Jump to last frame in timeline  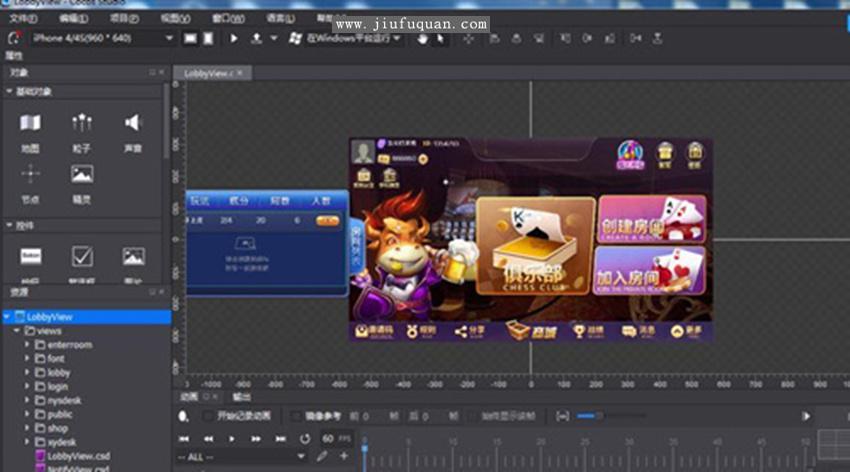click(x=280, y=438)
